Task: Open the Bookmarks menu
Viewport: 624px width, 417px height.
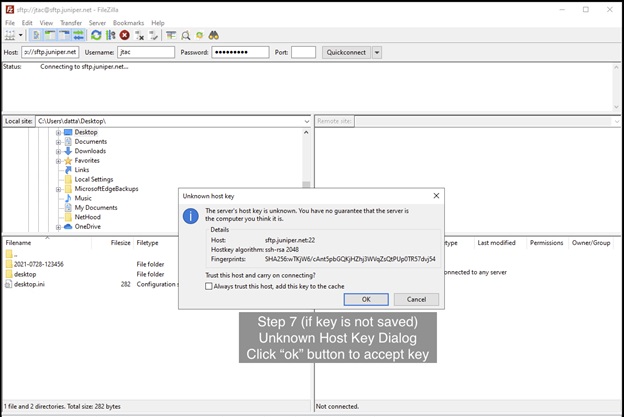Action: (128, 23)
